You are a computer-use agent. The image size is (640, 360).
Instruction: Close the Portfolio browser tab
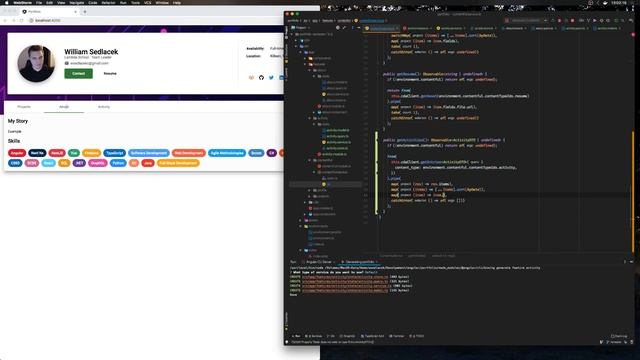coord(76,12)
